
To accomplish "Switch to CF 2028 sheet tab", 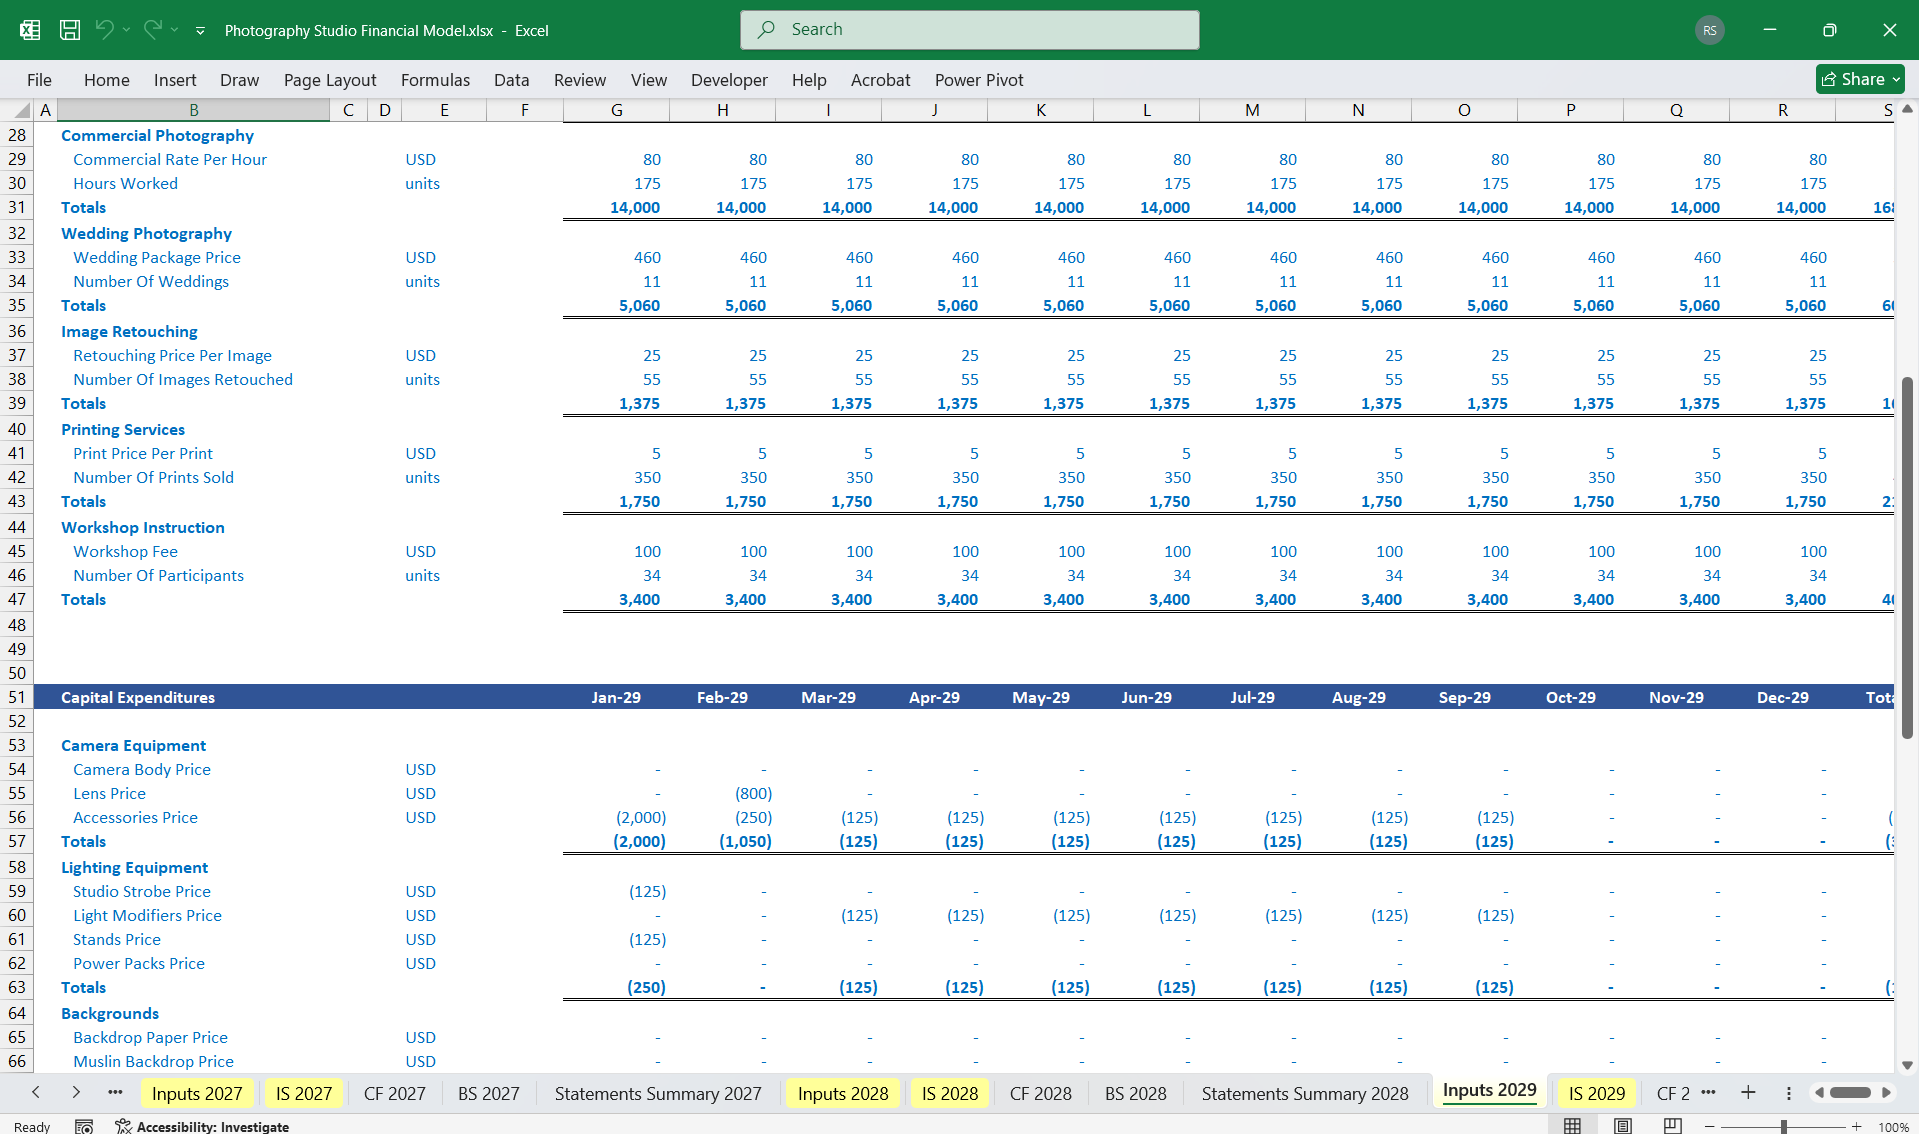I will coord(1041,1093).
